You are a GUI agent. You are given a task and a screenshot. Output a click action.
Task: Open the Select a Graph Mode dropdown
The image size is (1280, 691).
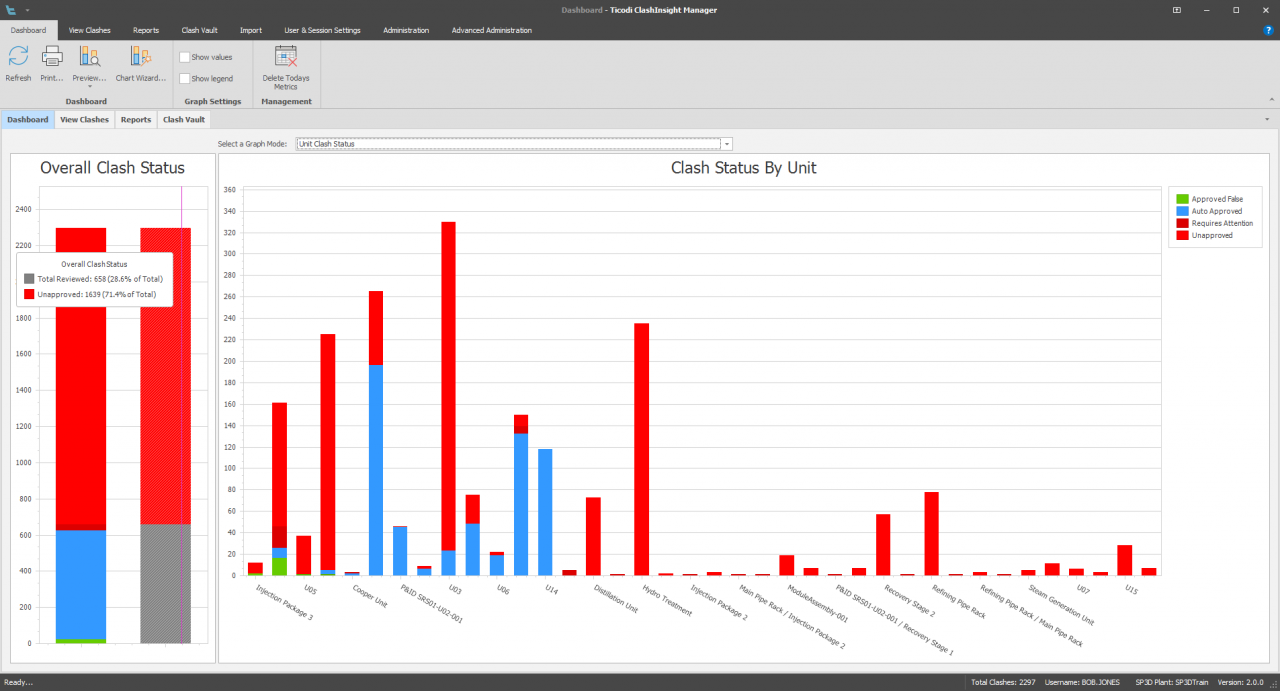coord(726,143)
